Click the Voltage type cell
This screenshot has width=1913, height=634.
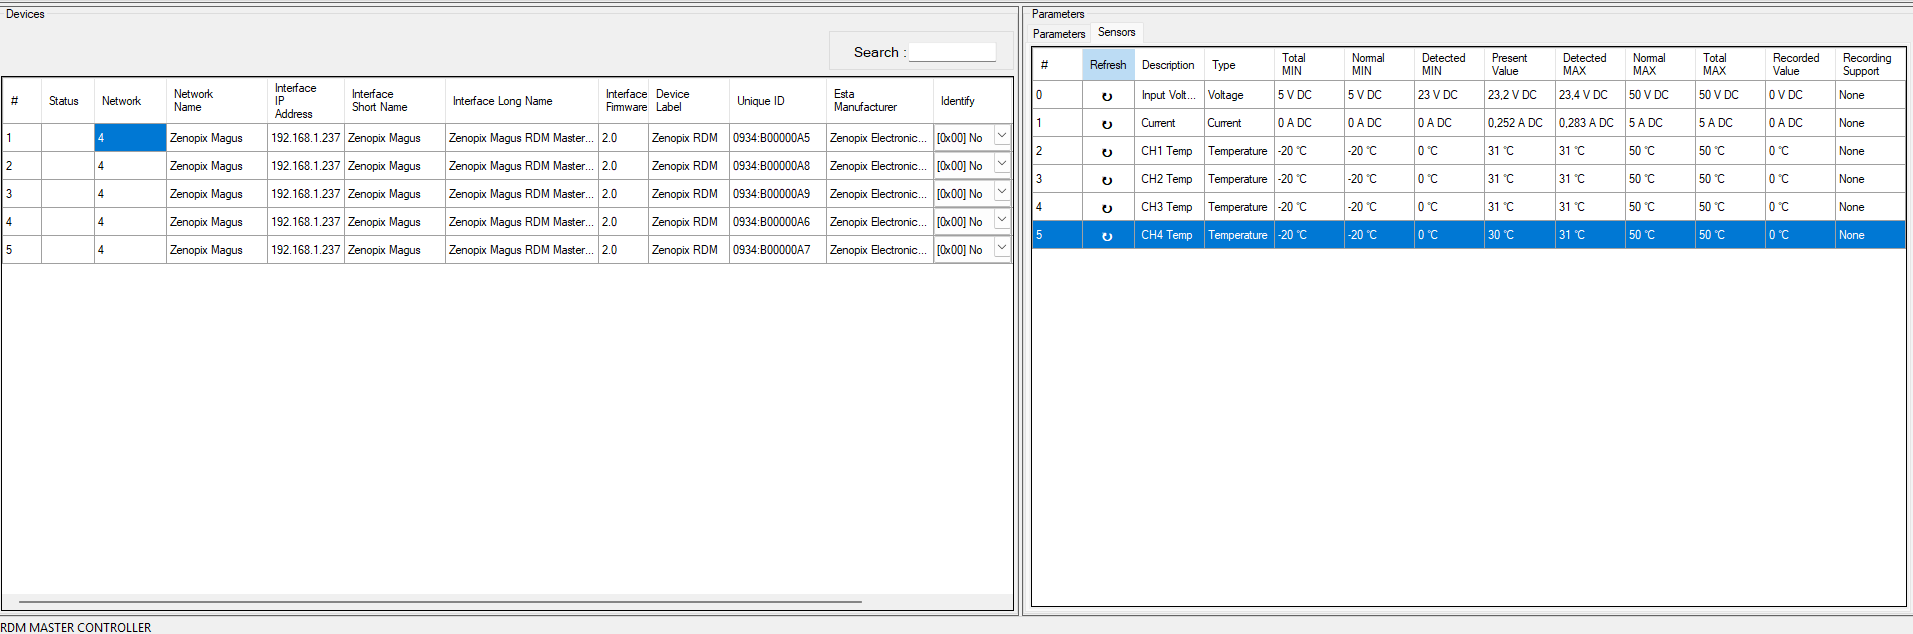pyautogui.click(x=1239, y=95)
